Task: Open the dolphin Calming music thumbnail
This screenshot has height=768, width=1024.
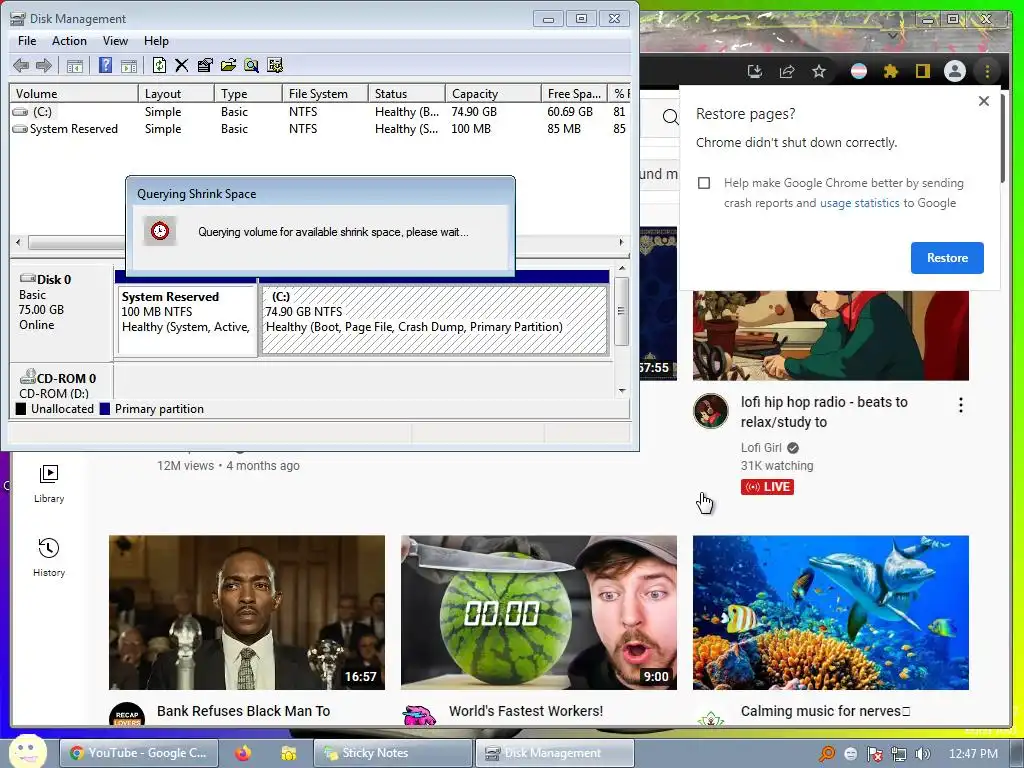Action: [x=831, y=613]
